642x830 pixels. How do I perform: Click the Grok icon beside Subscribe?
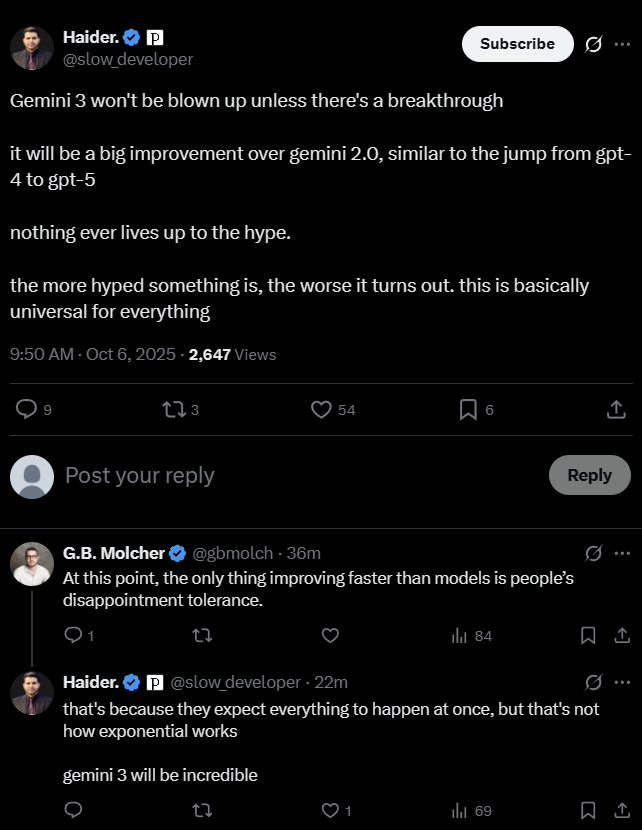point(593,44)
